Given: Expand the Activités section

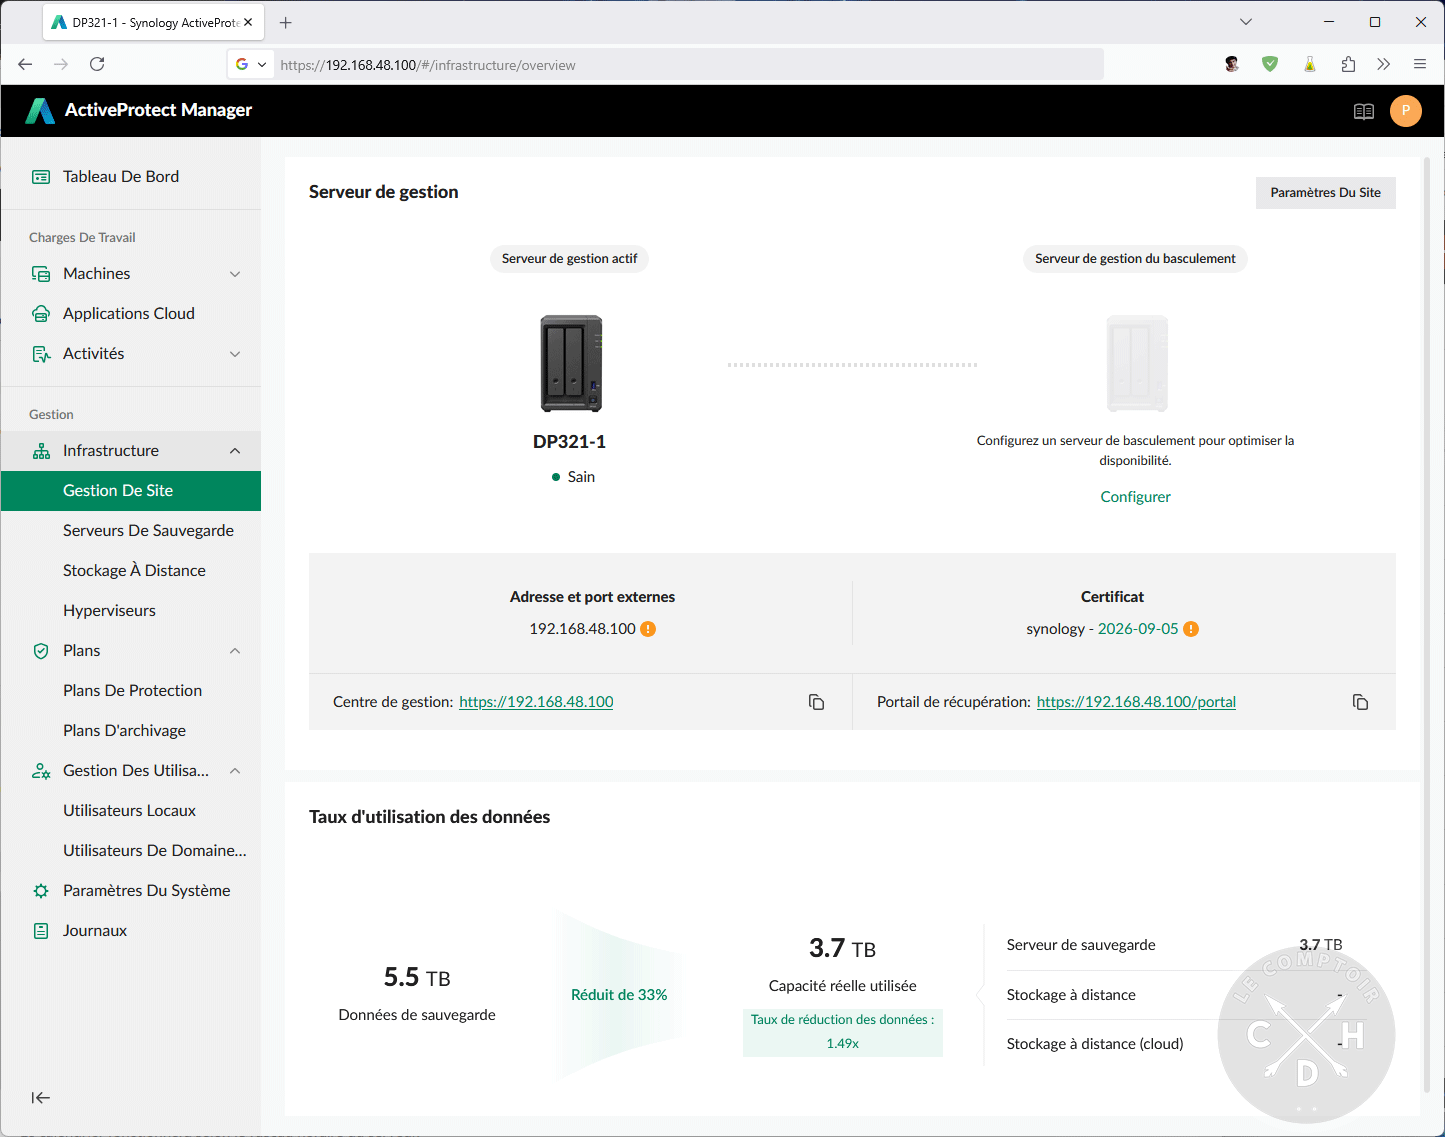Looking at the screenshot, I should [235, 353].
